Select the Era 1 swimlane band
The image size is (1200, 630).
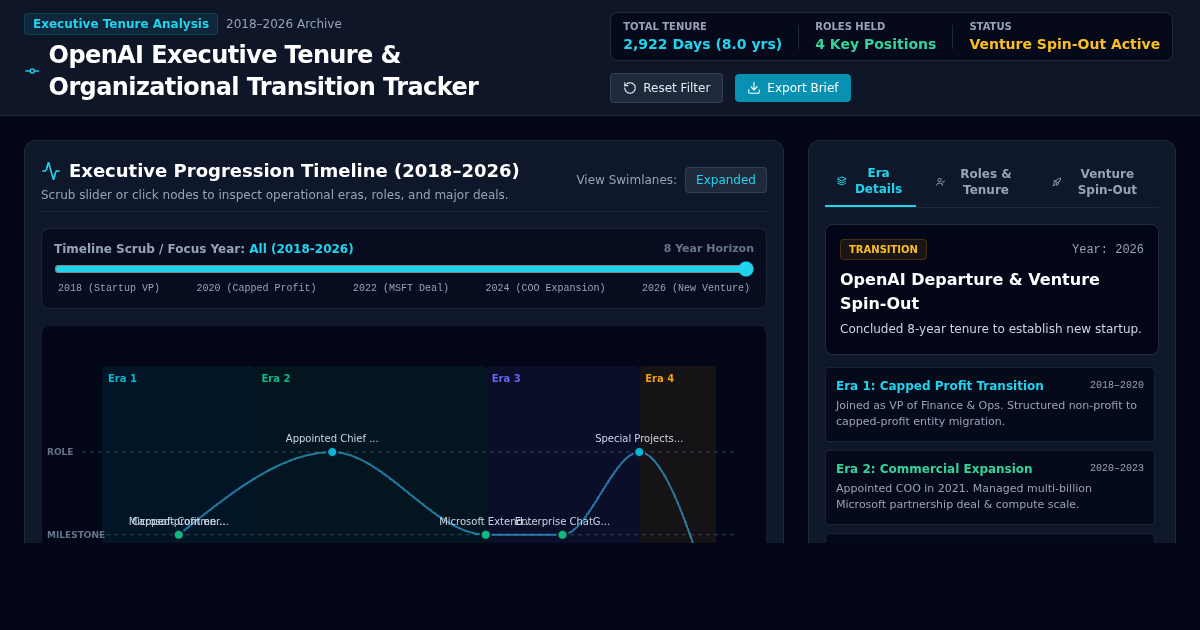tap(179, 454)
